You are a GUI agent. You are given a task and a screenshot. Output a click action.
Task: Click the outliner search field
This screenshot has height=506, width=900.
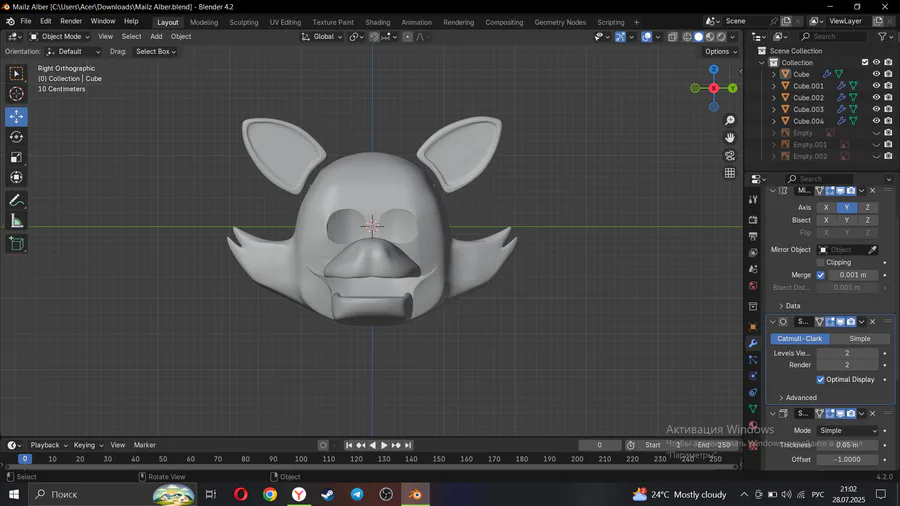(833, 37)
